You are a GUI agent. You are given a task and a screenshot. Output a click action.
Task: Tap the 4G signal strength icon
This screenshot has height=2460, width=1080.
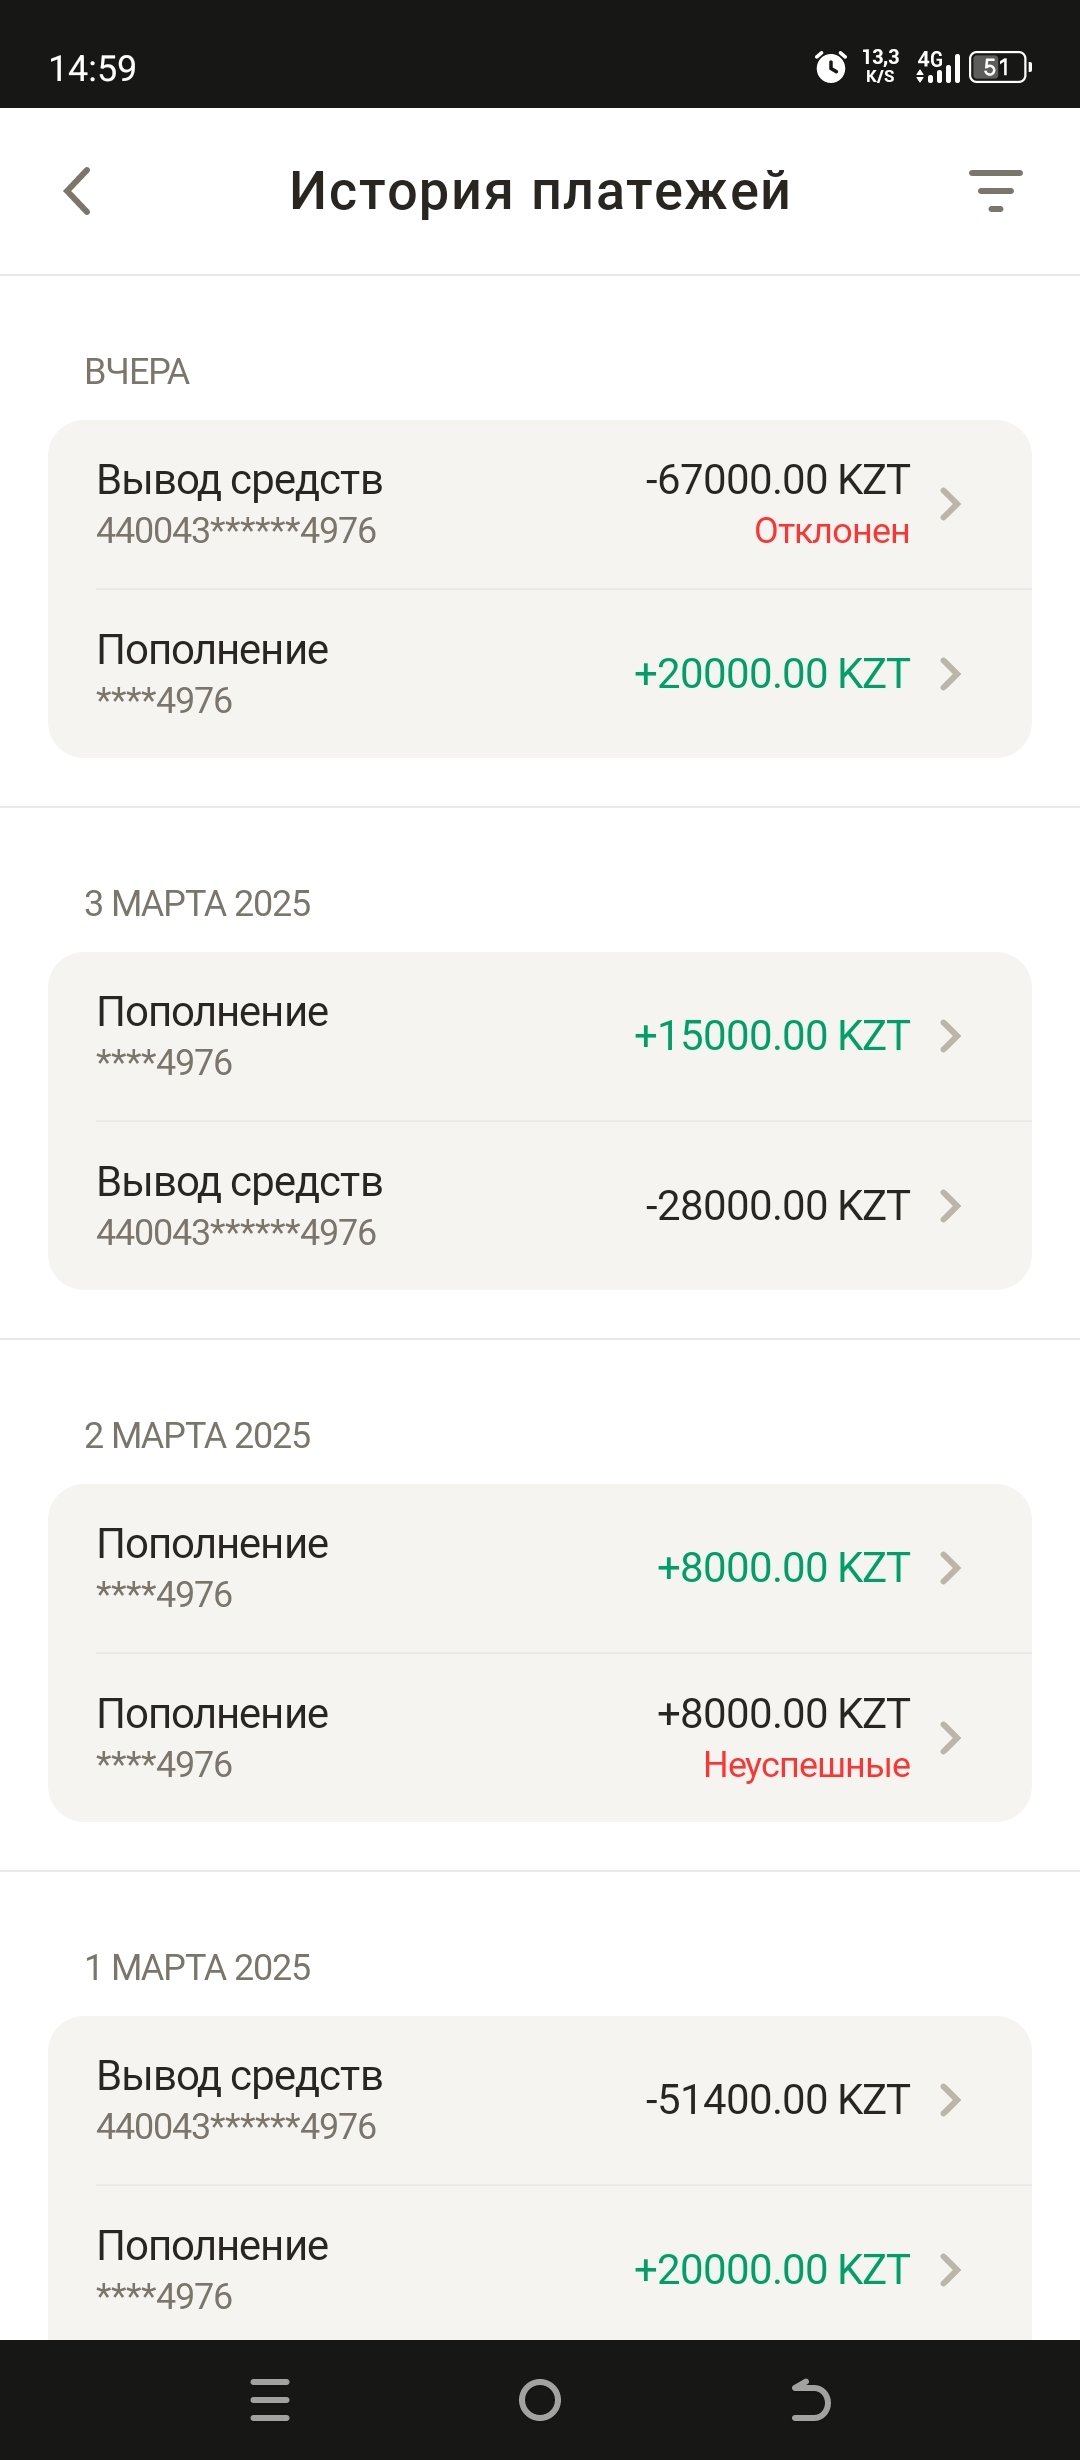[938, 67]
